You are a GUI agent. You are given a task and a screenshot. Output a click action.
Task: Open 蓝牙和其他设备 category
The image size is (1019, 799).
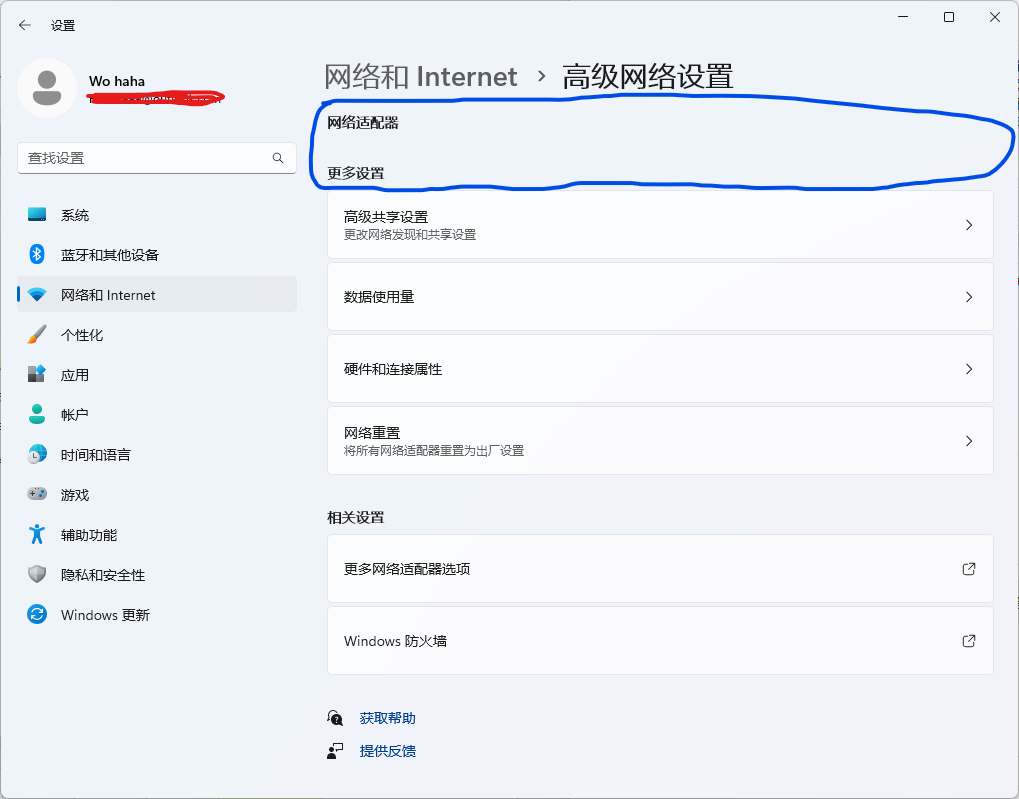tap(157, 254)
